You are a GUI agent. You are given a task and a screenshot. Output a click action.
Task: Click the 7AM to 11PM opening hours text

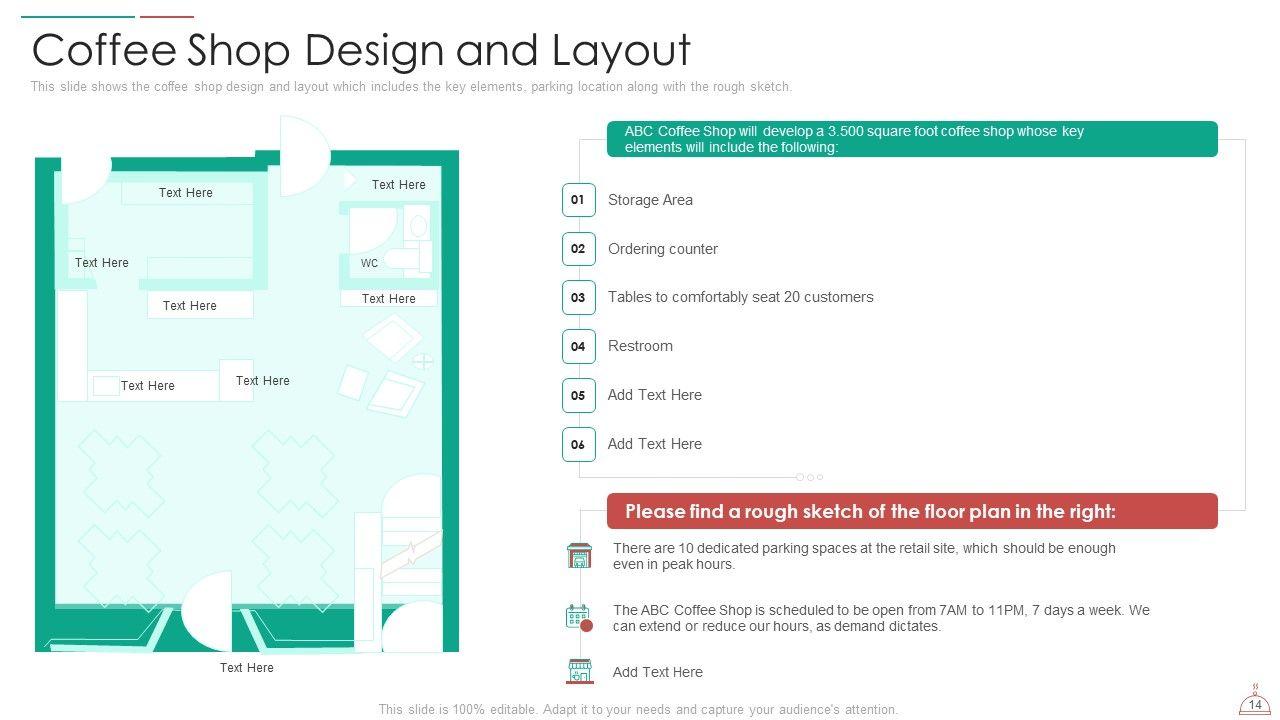(x=880, y=618)
